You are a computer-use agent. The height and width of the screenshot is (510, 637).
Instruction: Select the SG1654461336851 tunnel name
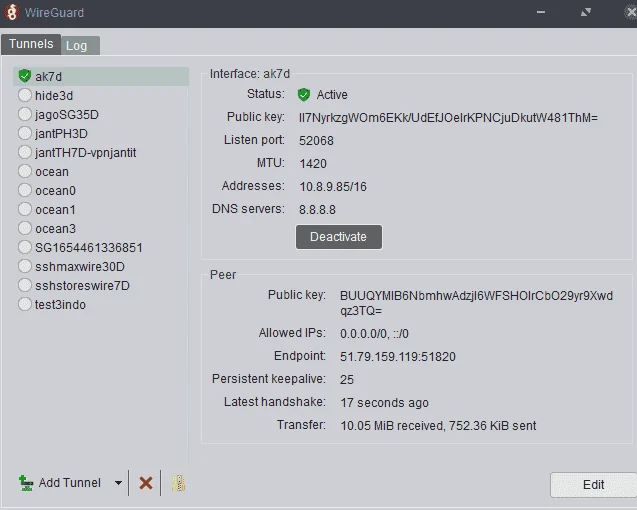pyautogui.click(x=89, y=248)
